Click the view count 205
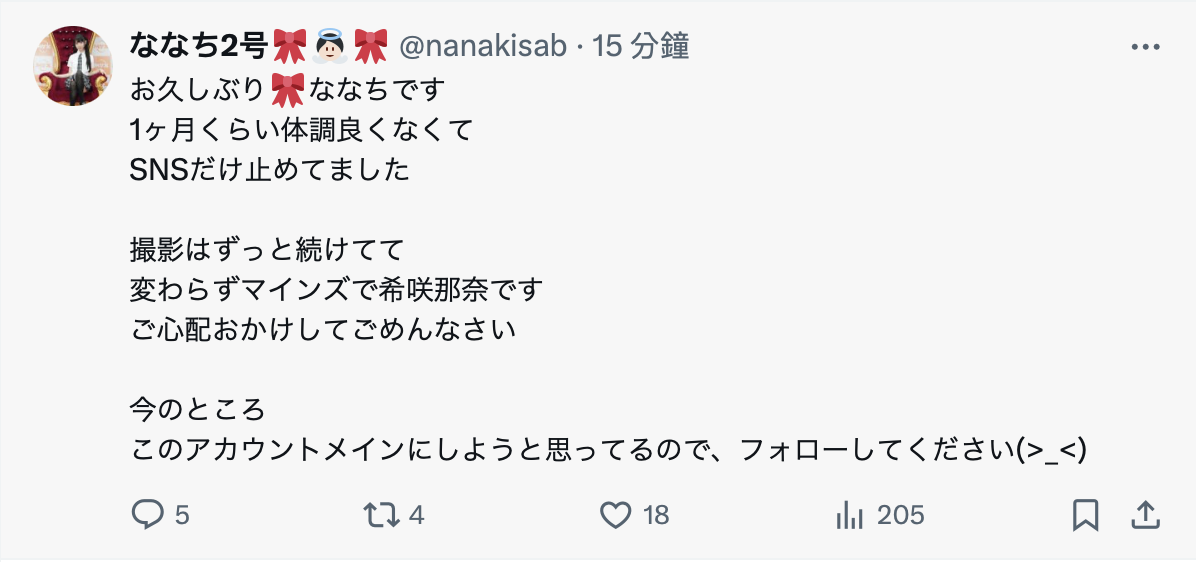This screenshot has width=1196, height=562. 901,515
